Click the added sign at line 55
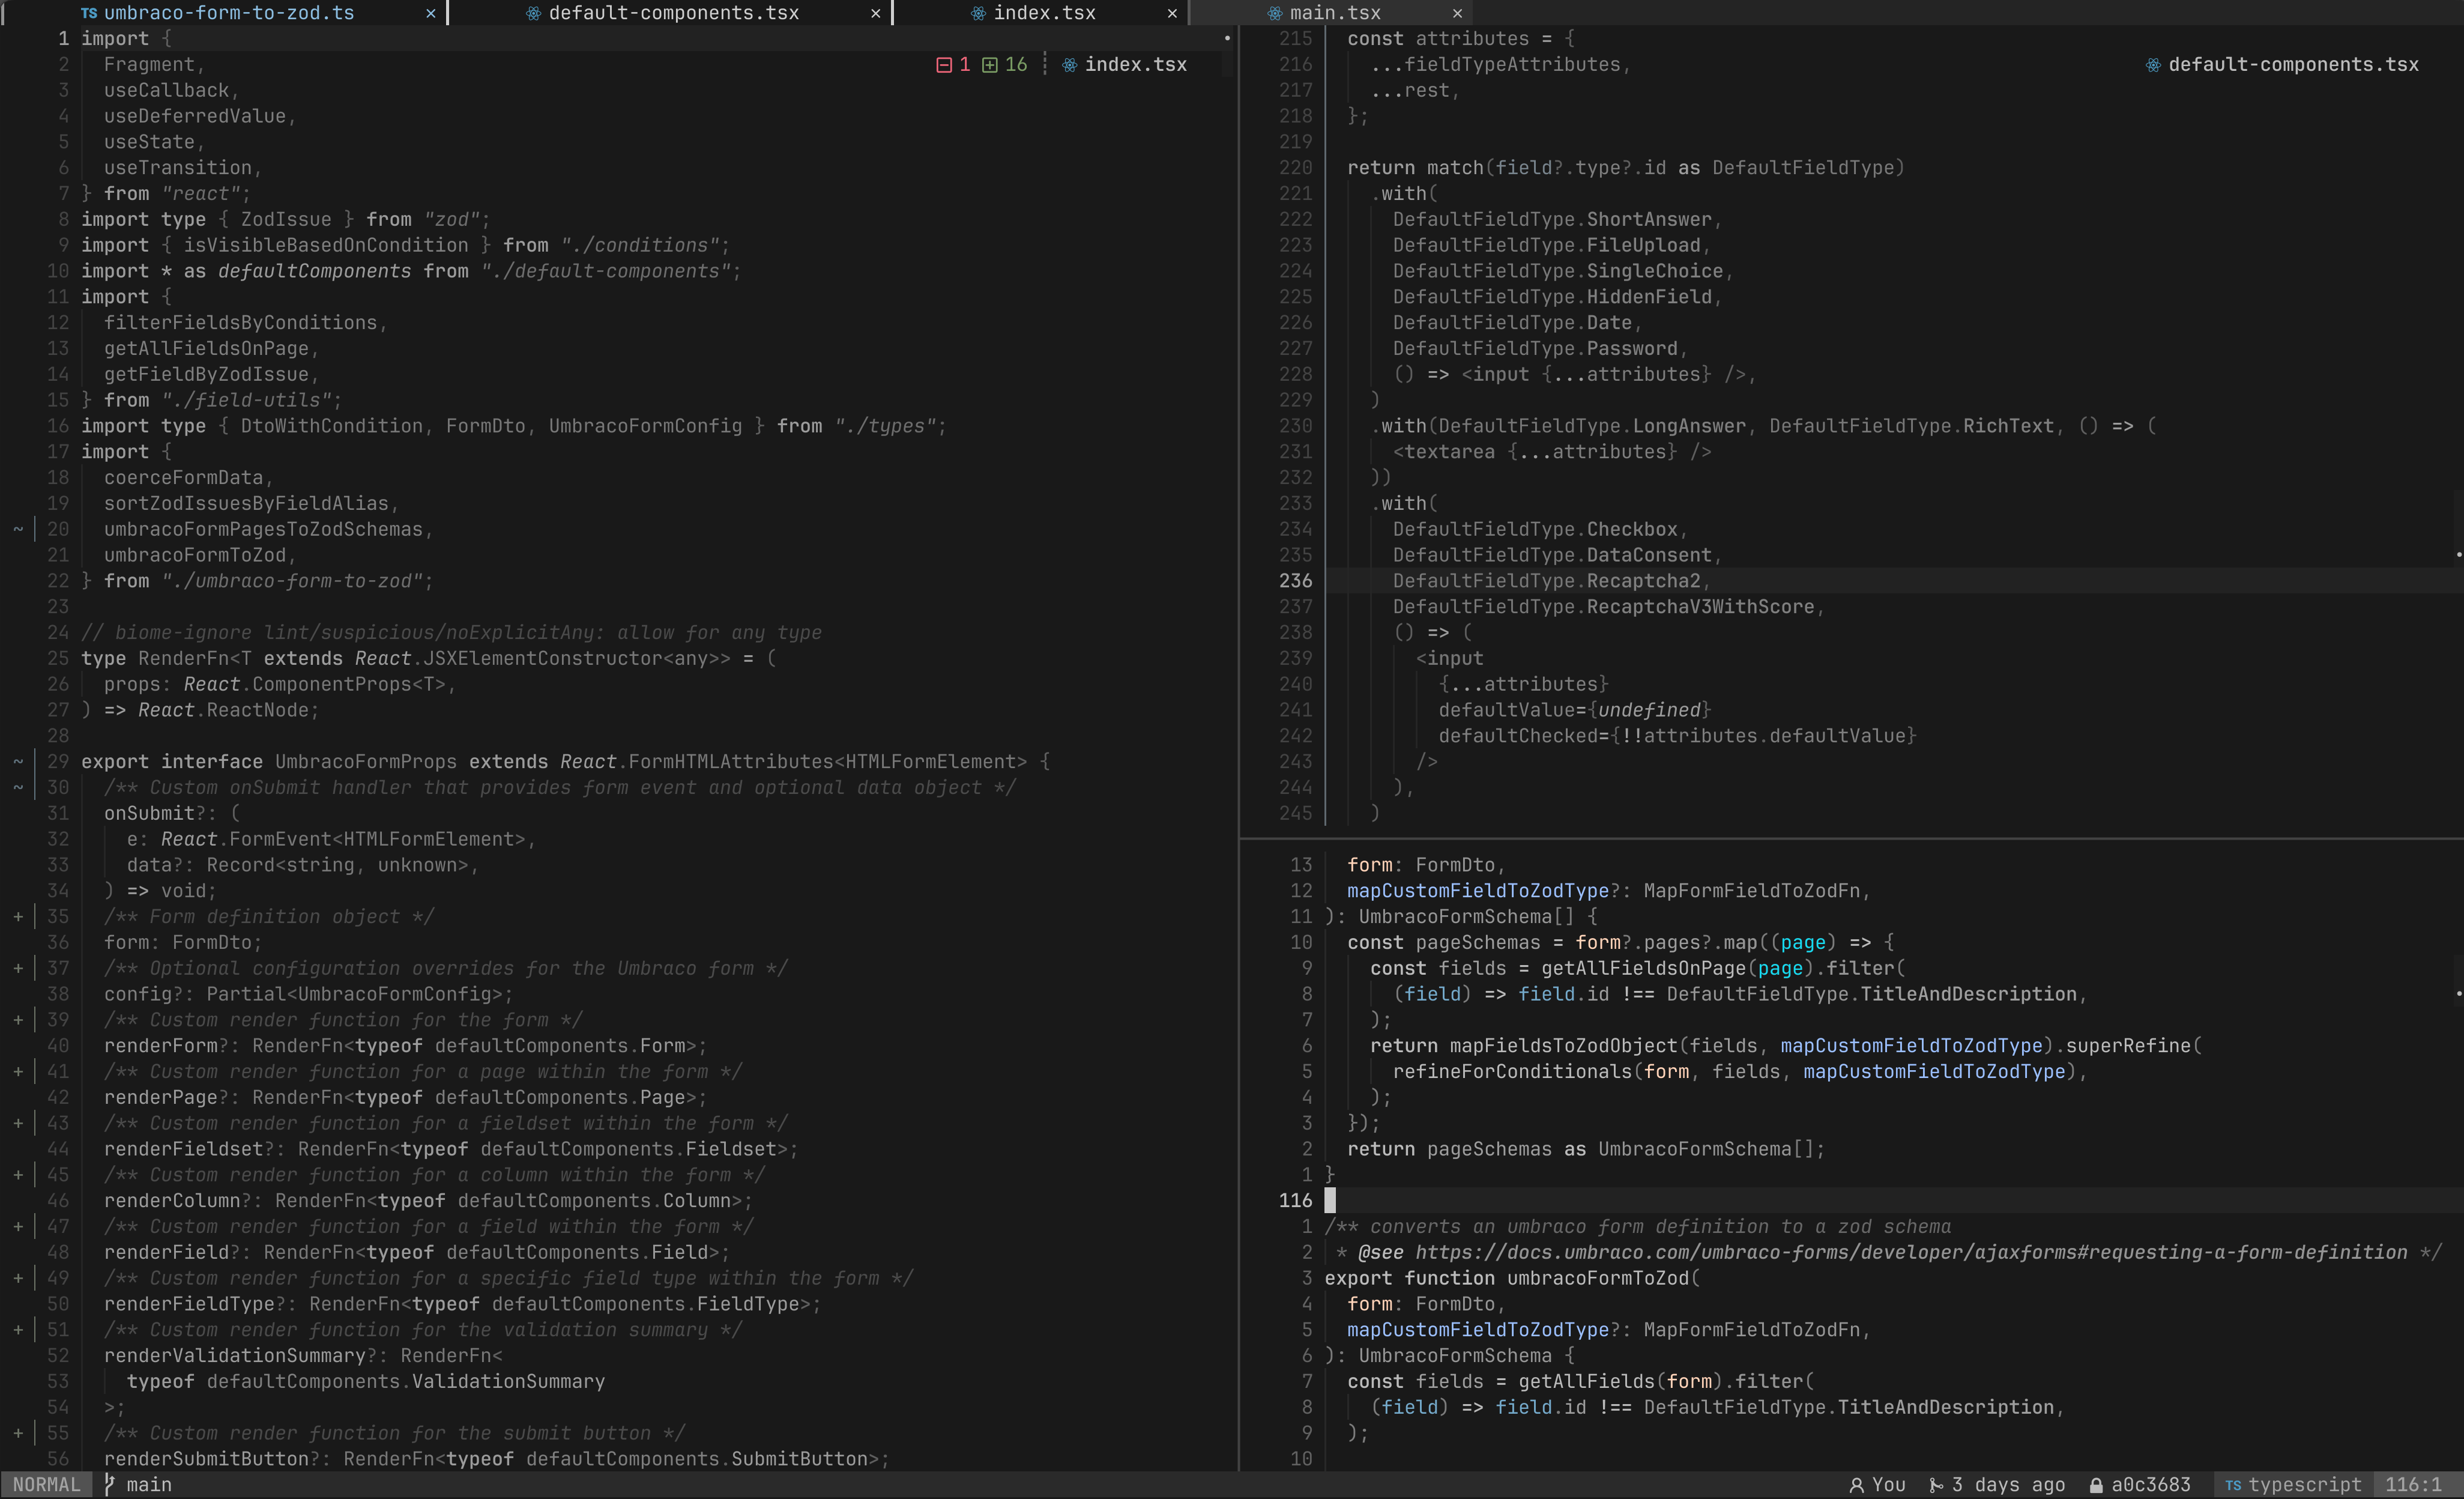 click(18, 1433)
